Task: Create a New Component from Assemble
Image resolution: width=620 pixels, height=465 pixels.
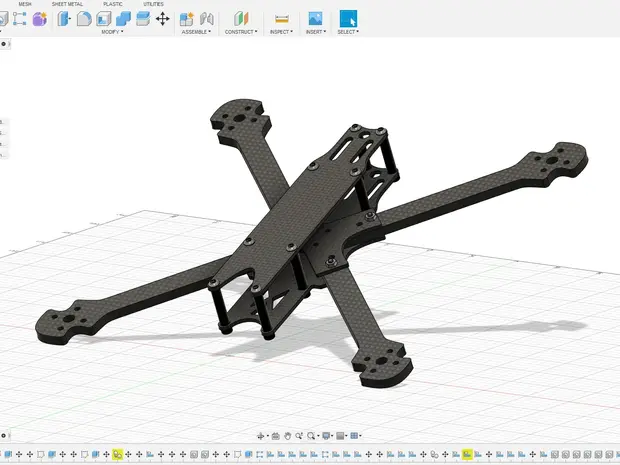Action: coord(187,19)
